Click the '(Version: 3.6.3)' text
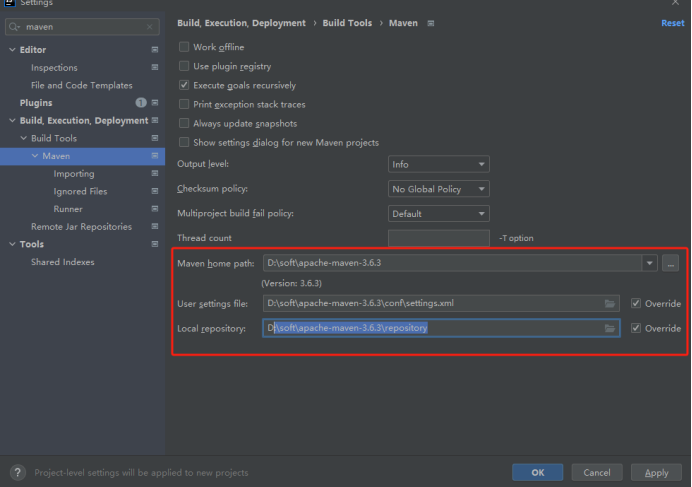Image resolution: width=692 pixels, height=487 pixels. point(292,283)
